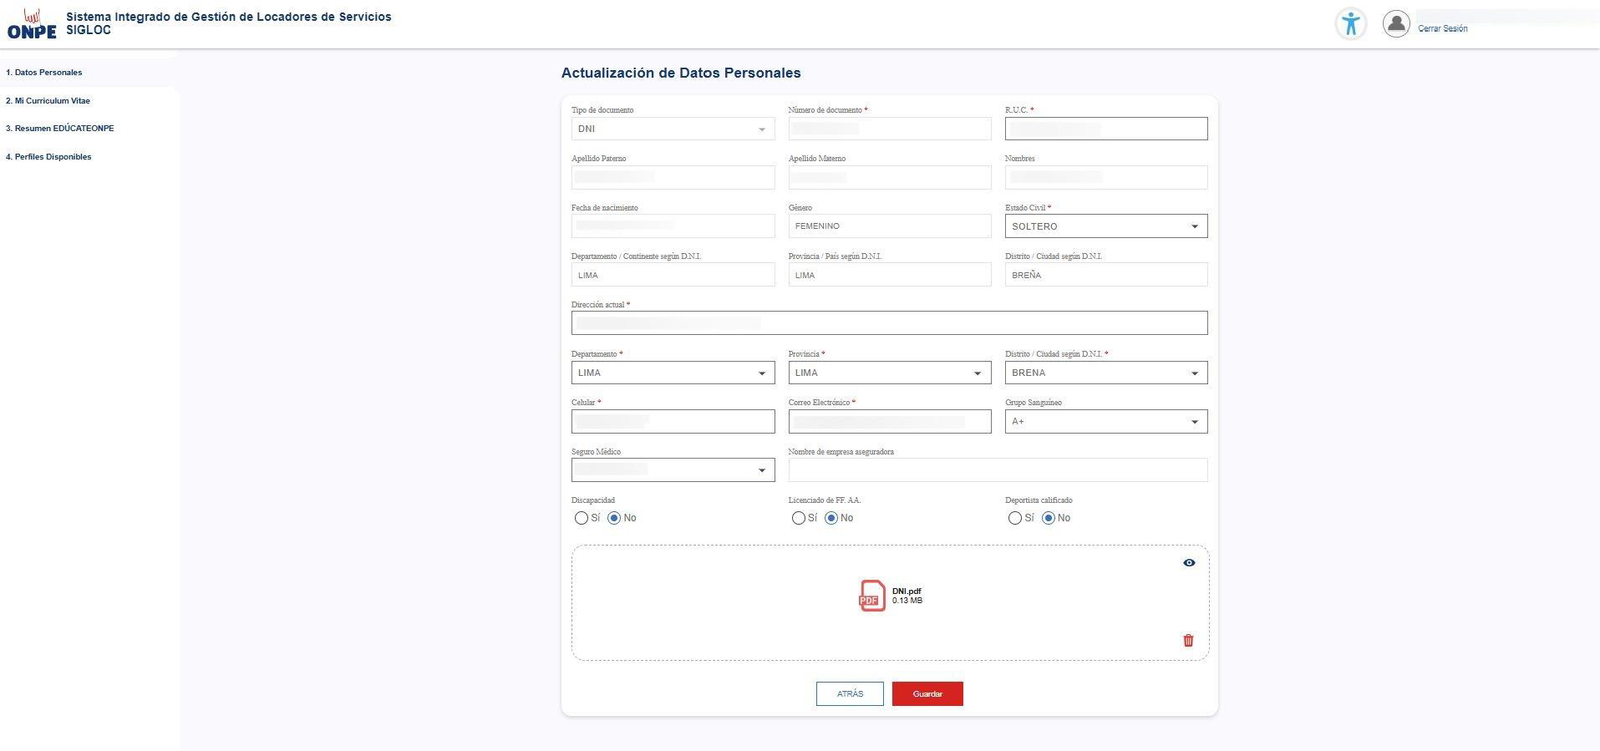Click the ATRÁS button
This screenshot has width=1600, height=751.
point(850,694)
